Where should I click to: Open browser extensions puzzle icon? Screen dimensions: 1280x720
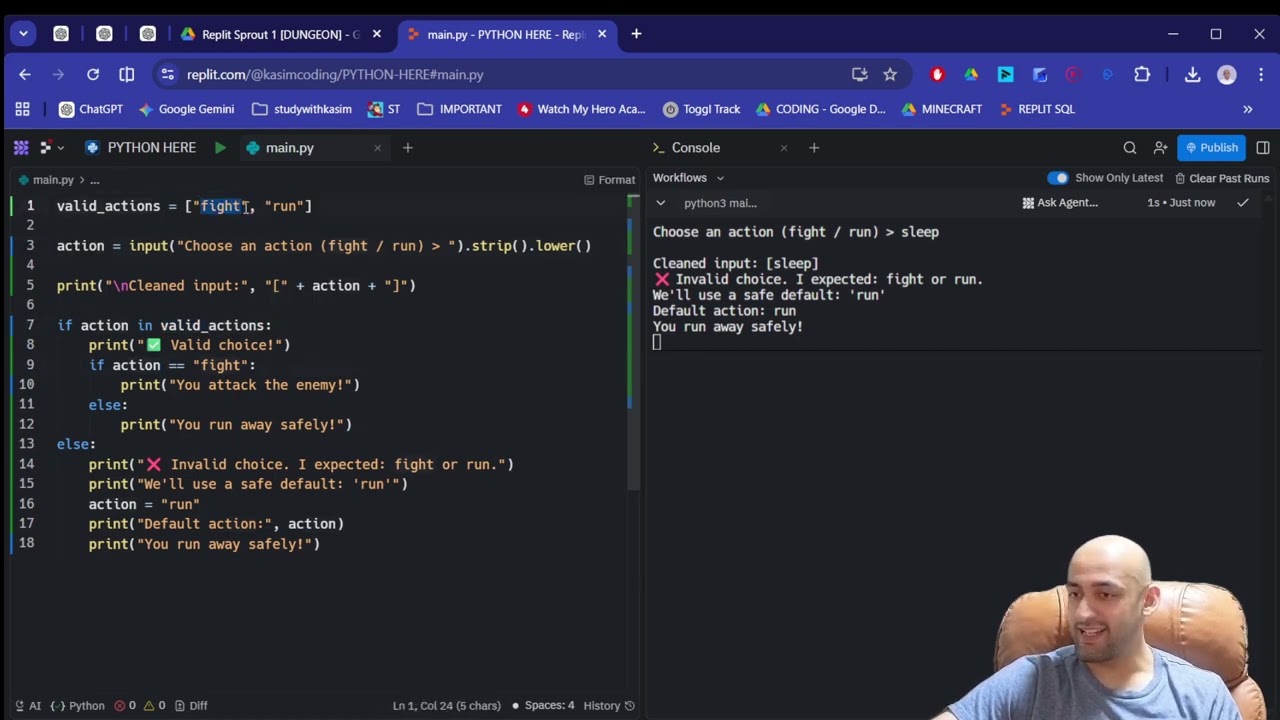coord(1142,74)
